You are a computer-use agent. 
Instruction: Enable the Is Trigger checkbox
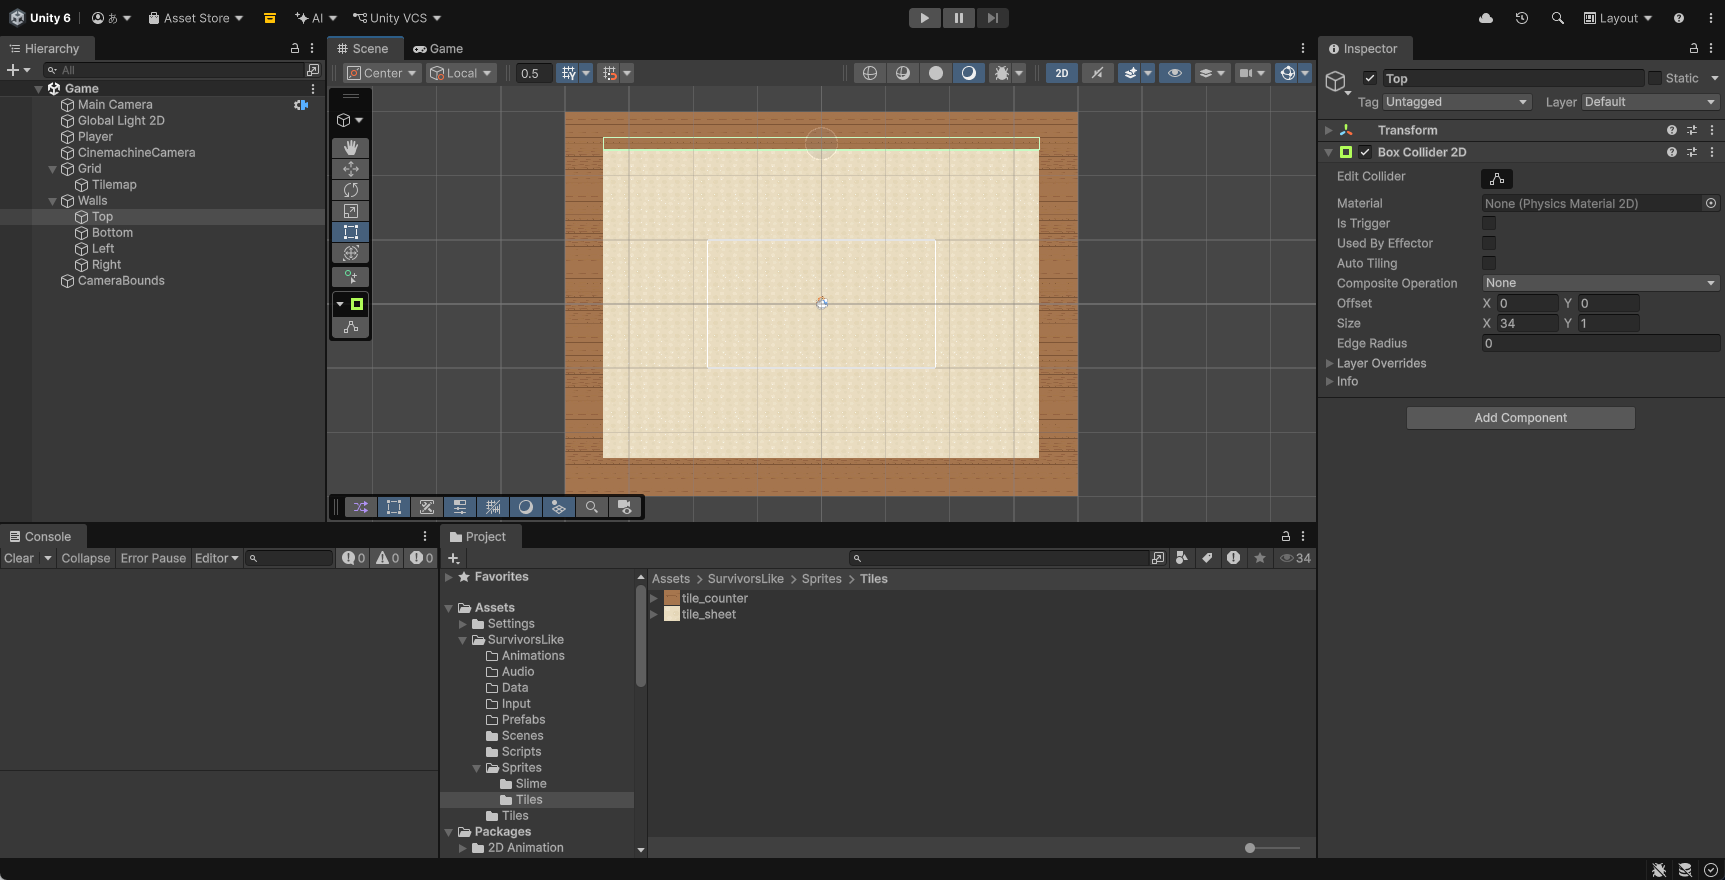(1489, 223)
